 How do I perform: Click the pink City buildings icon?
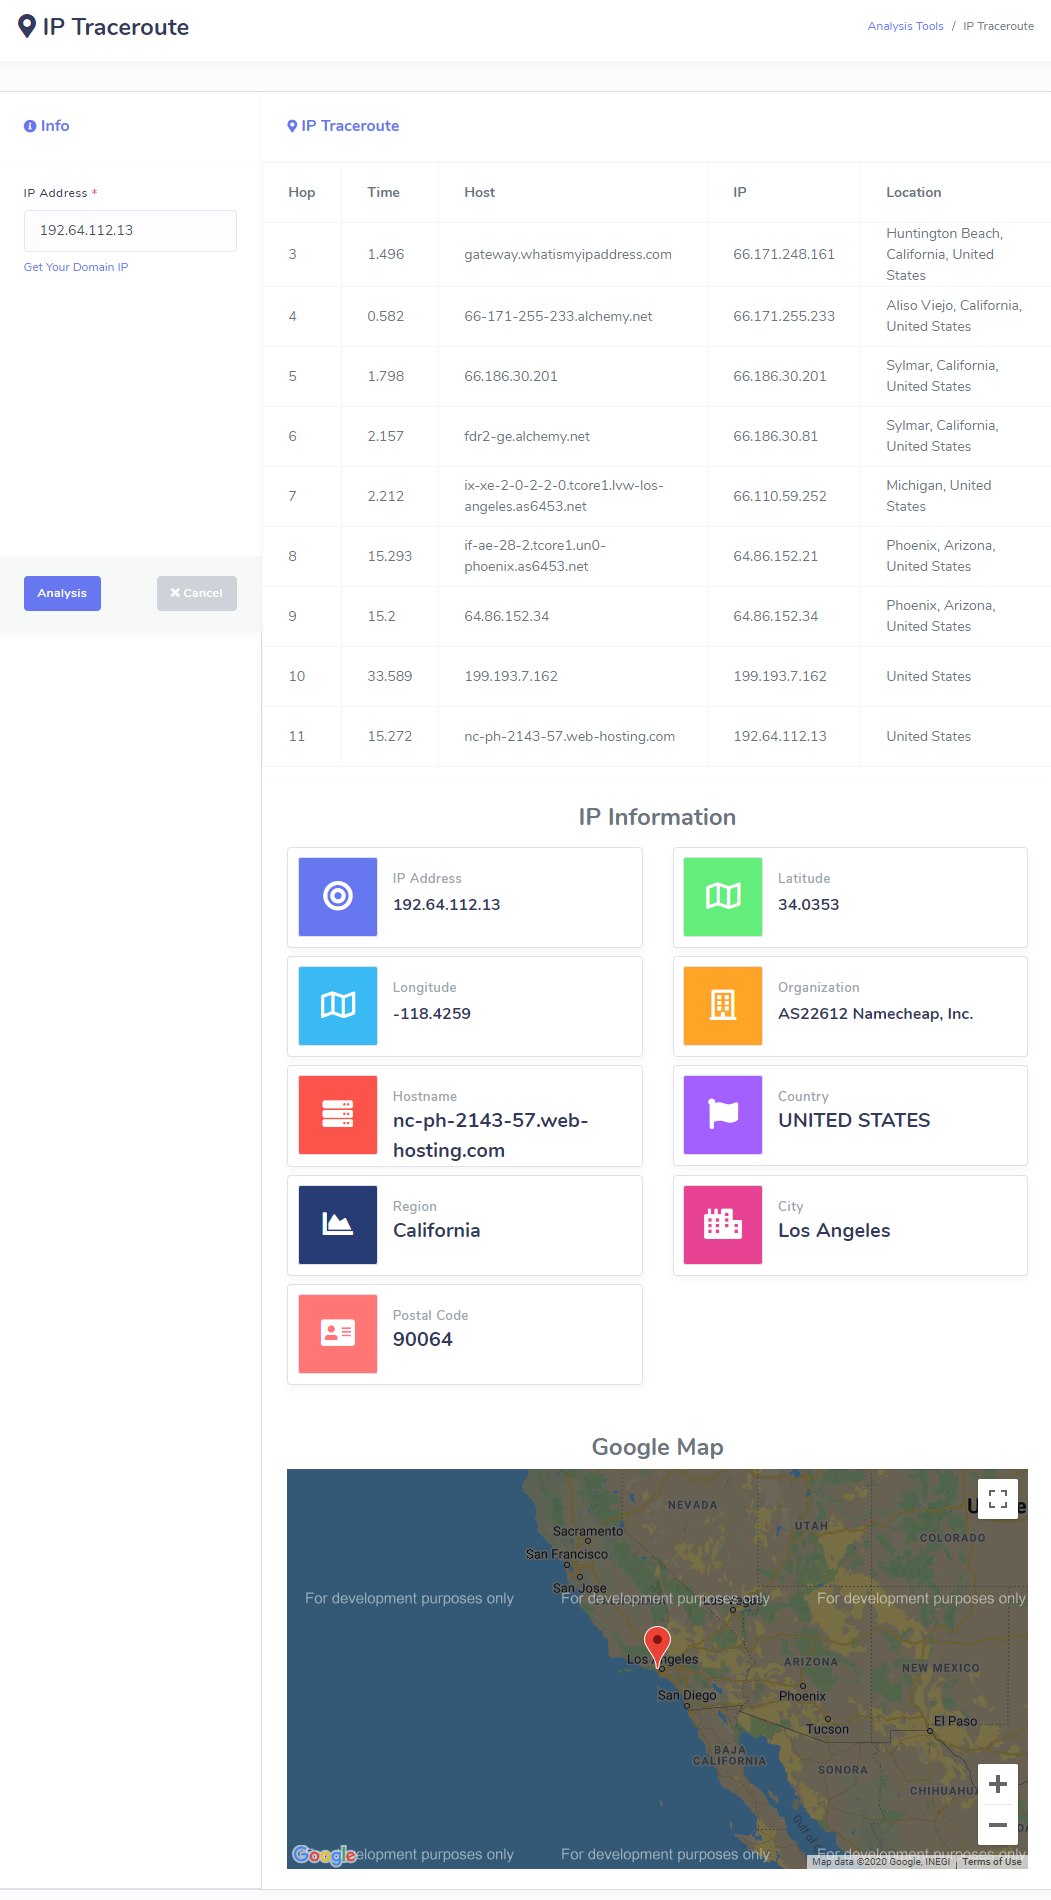[722, 1225]
